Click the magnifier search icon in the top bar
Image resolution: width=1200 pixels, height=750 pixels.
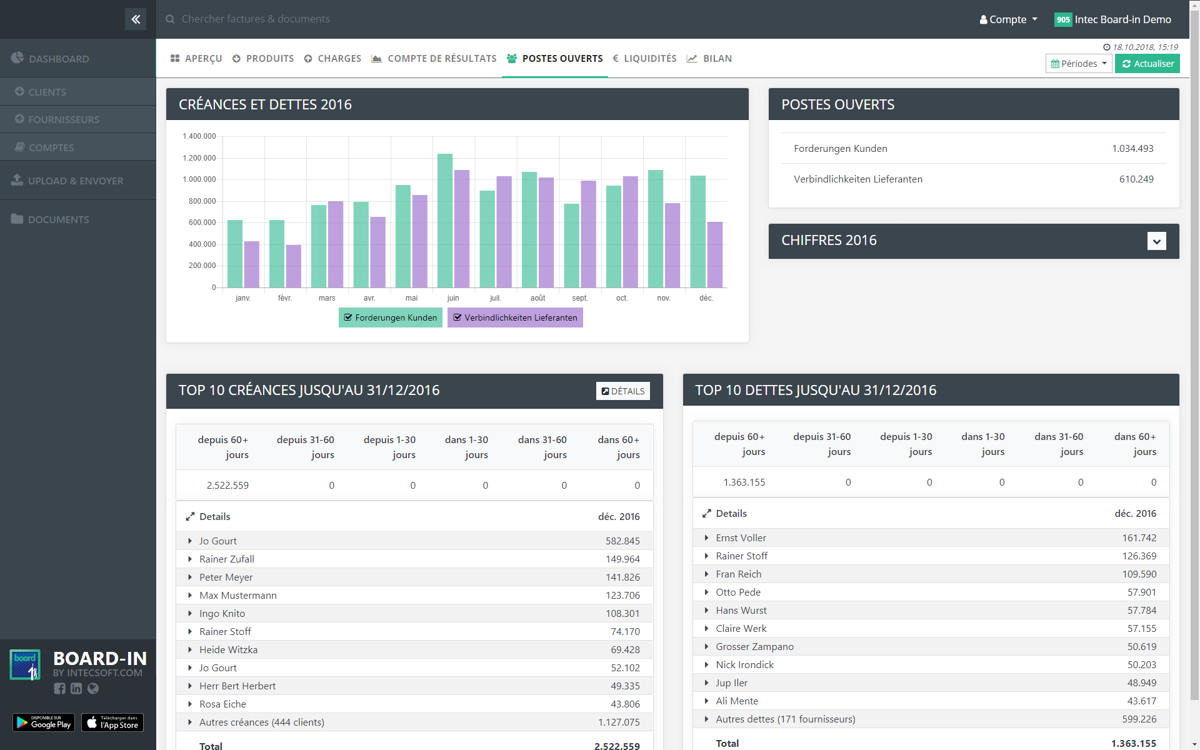click(x=171, y=19)
